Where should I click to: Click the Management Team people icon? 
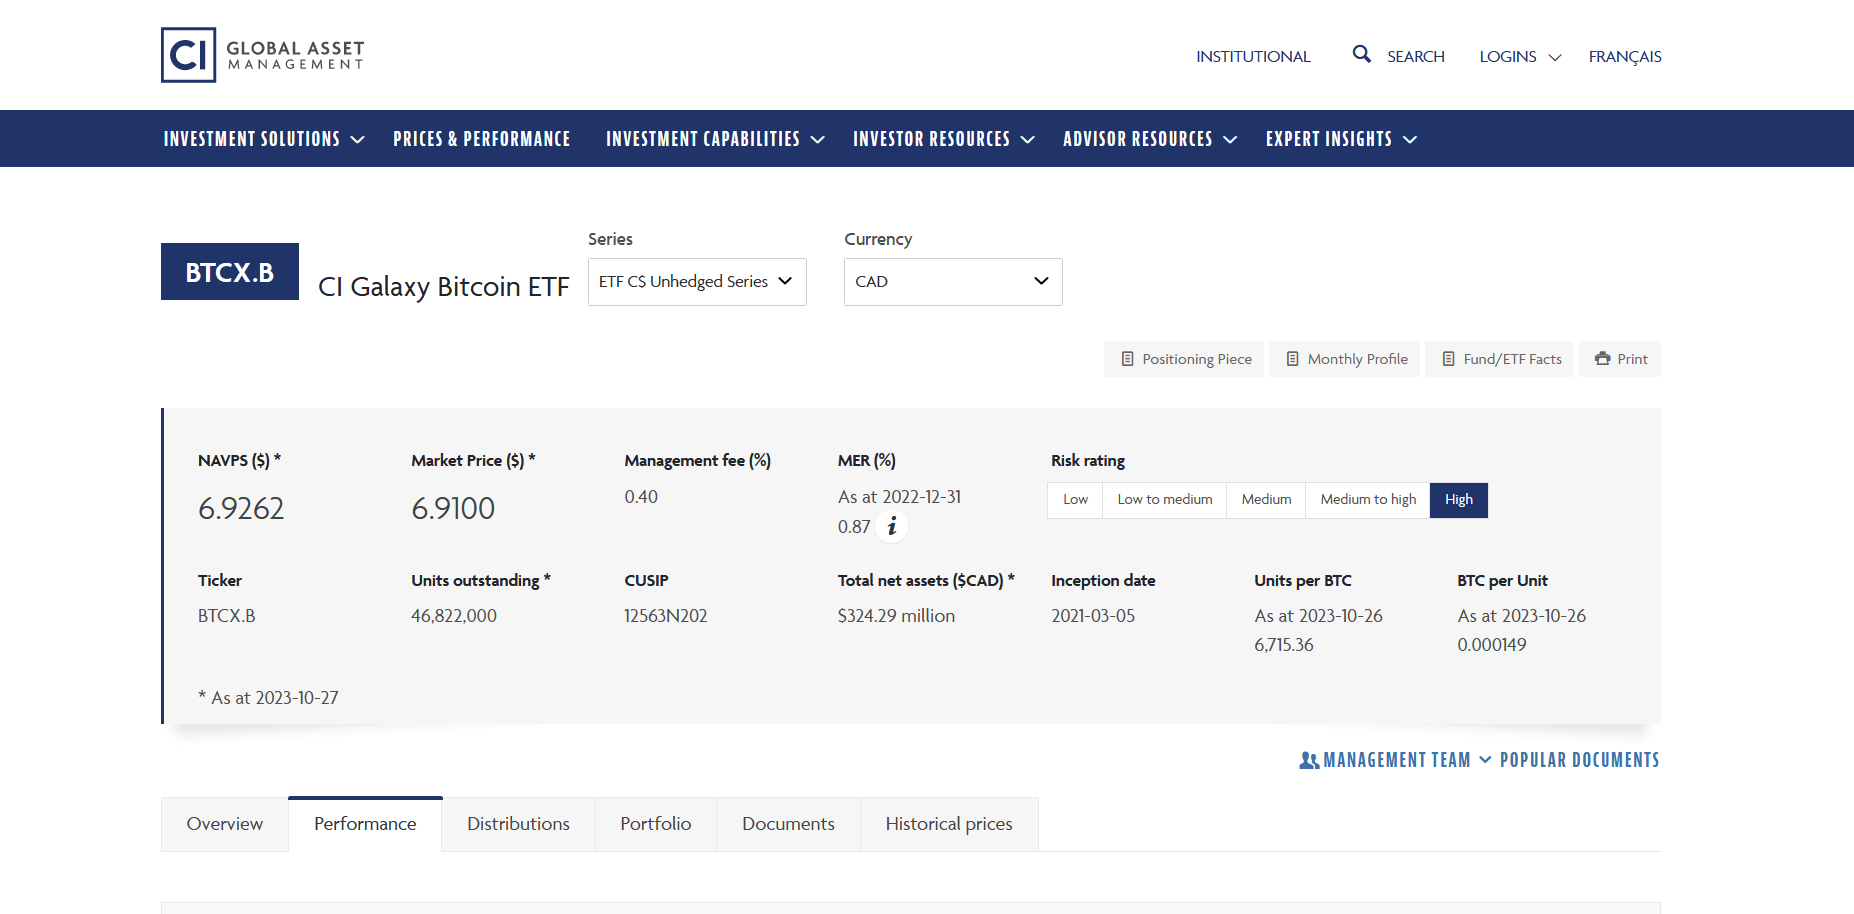pos(1309,760)
